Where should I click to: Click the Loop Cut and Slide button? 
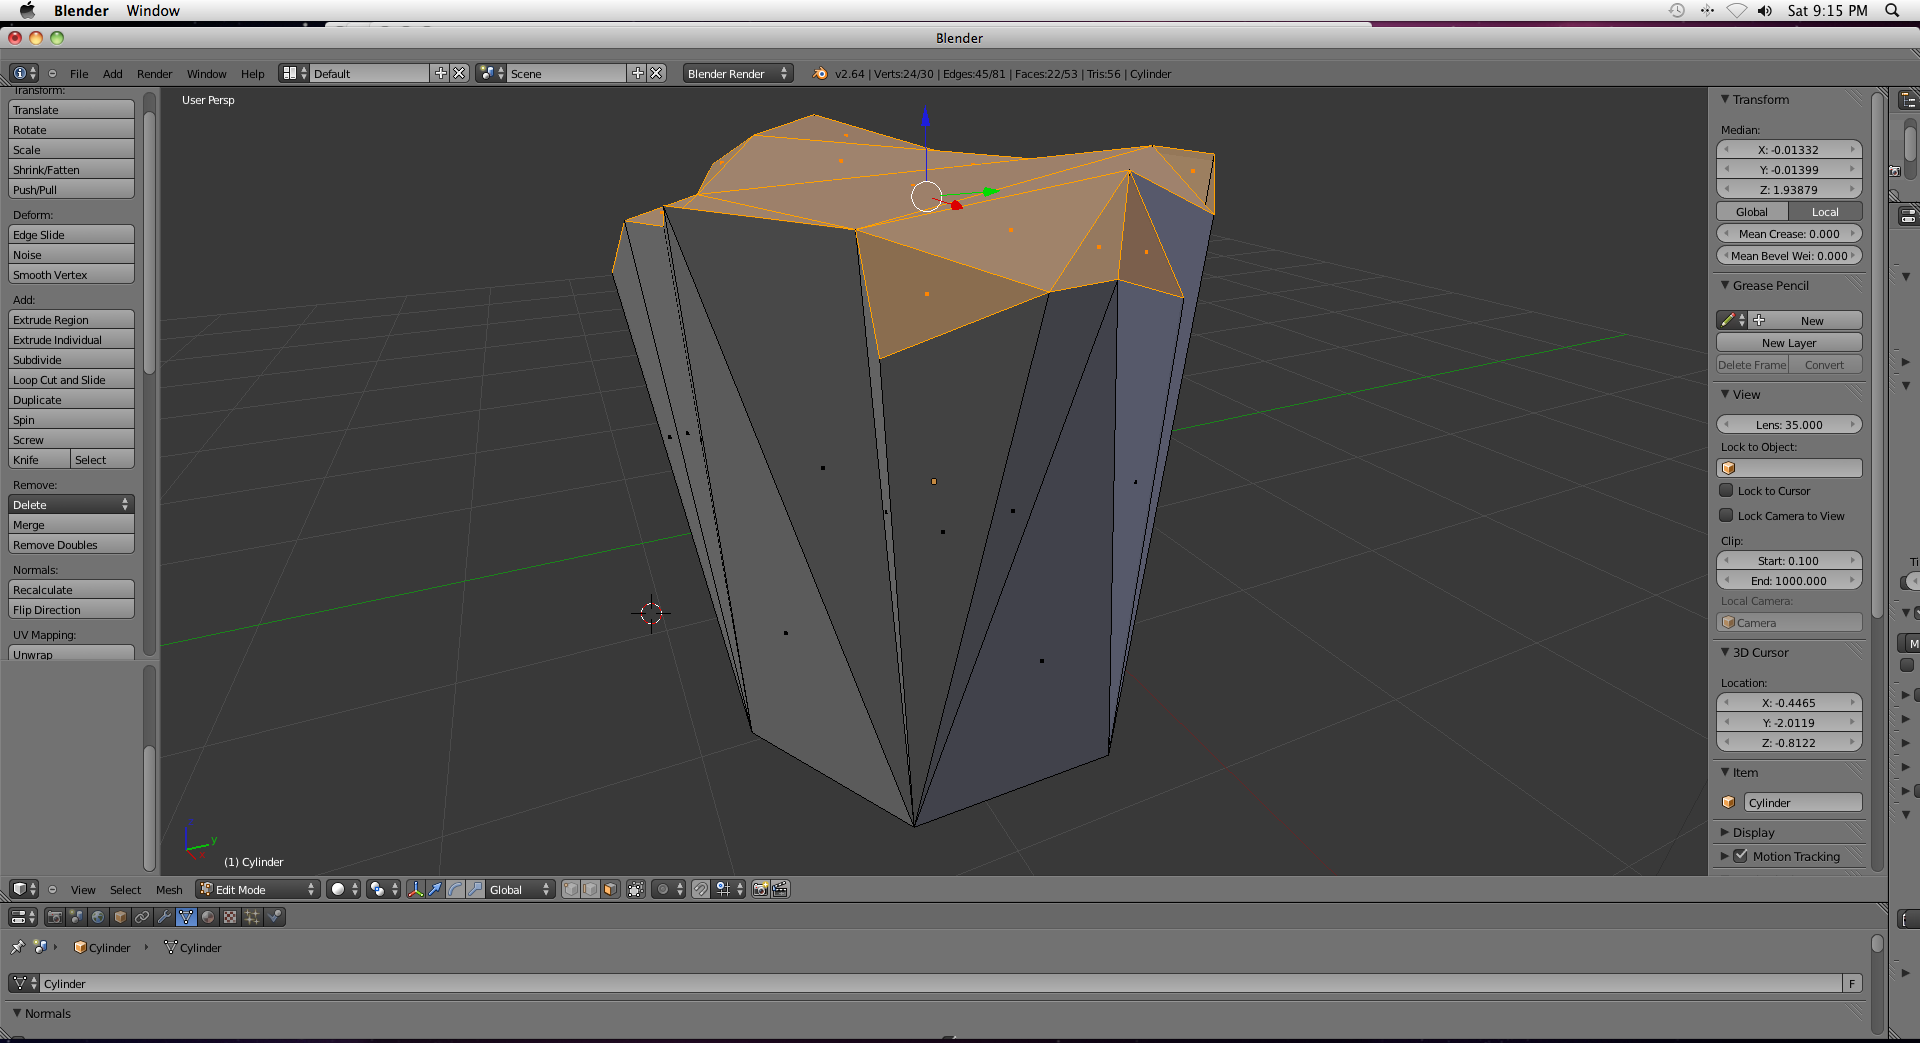click(71, 379)
